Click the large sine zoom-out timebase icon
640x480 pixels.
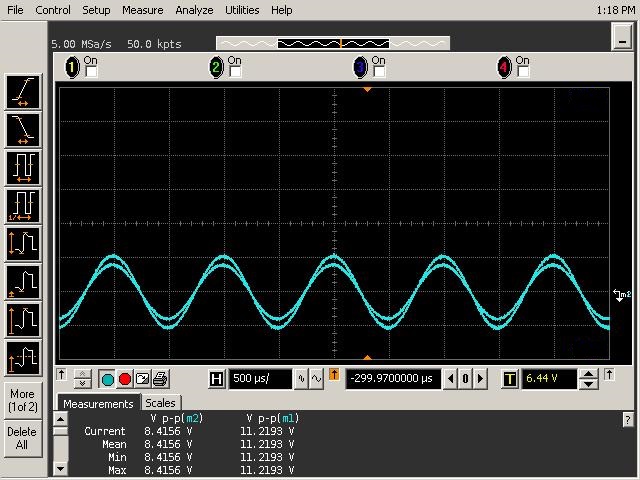point(316,379)
